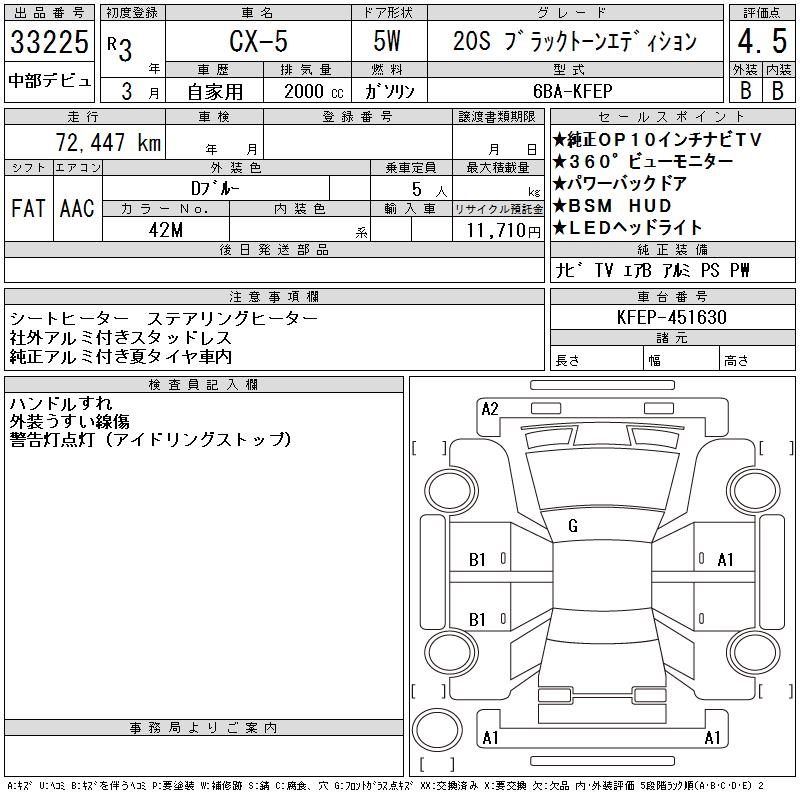Click the 高さ dimension field
The height and width of the screenshot is (800, 800).
click(757, 360)
